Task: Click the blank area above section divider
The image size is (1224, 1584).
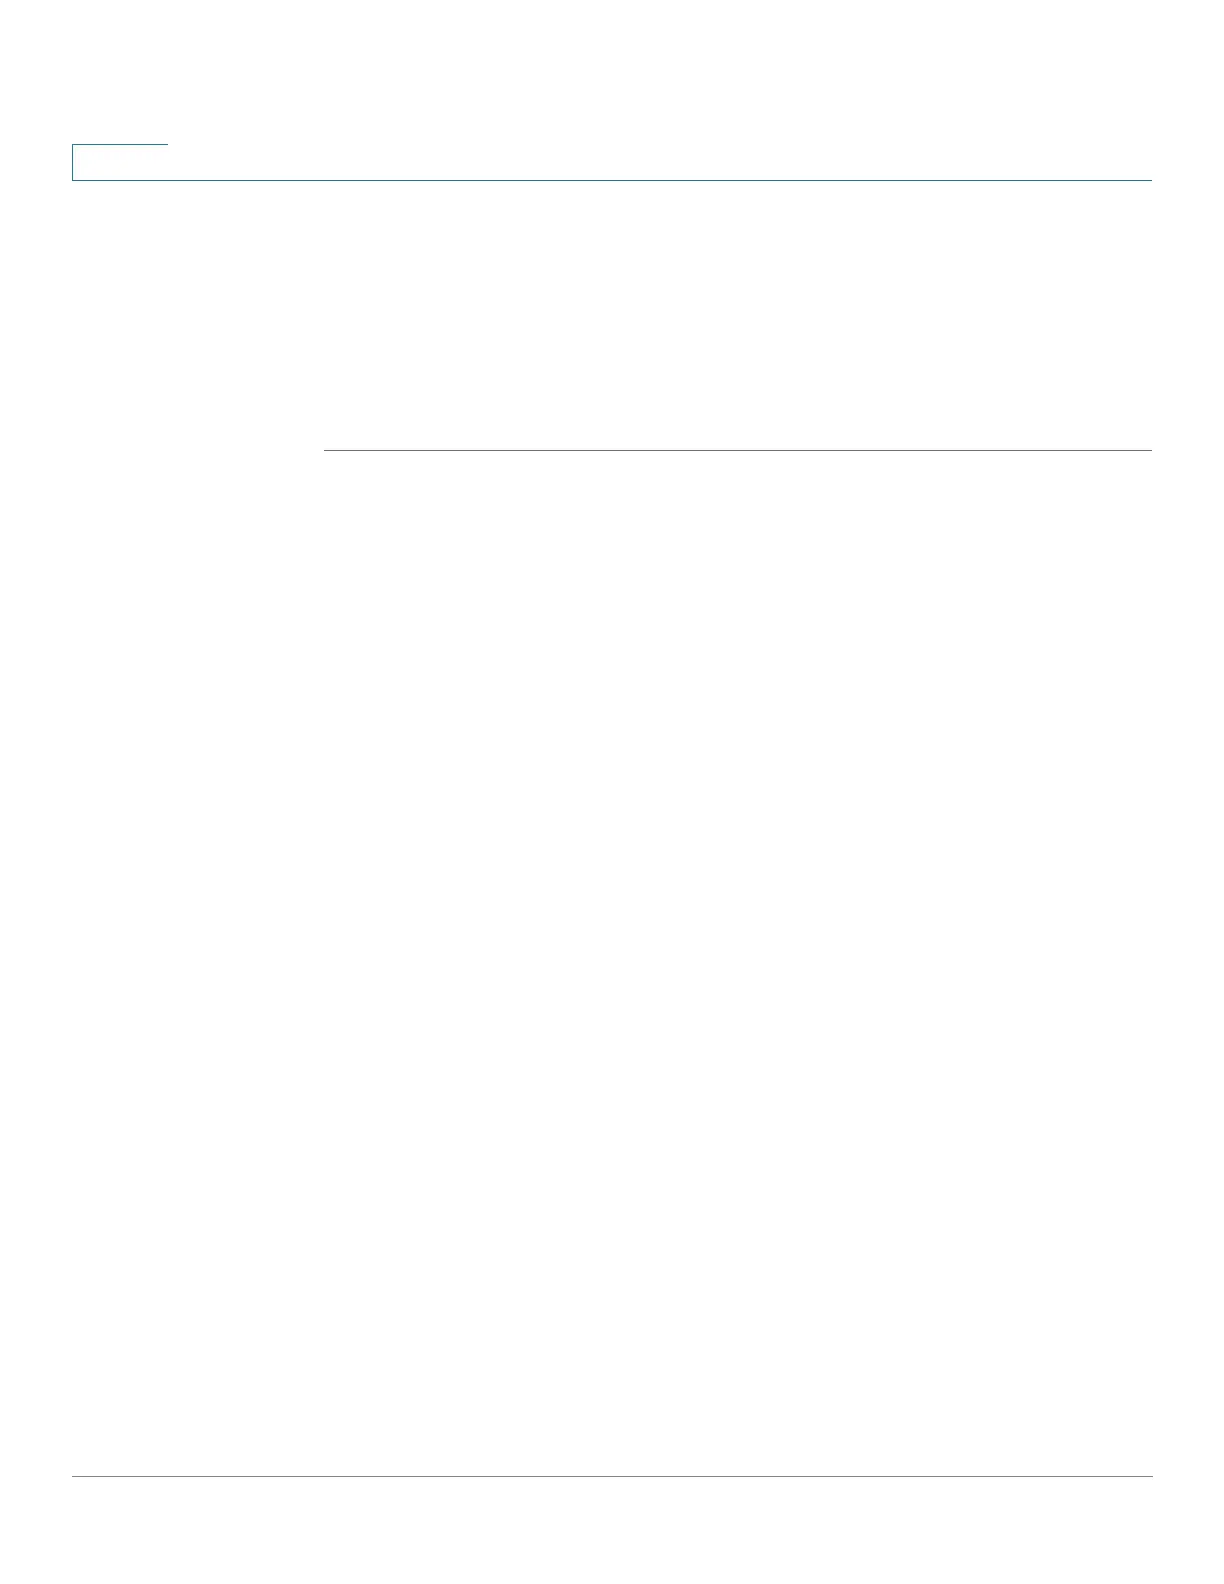Action: pyautogui.click(x=738, y=315)
